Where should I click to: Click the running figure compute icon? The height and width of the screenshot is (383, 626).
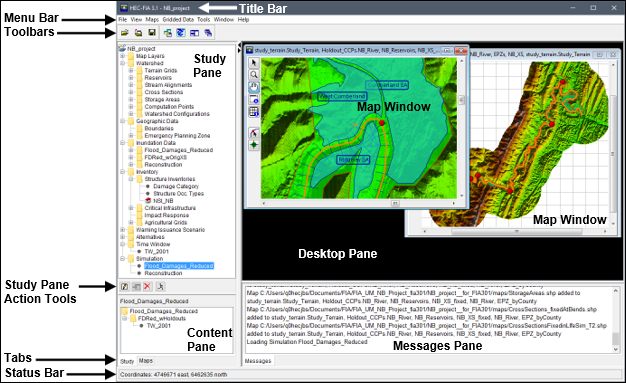click(160, 286)
